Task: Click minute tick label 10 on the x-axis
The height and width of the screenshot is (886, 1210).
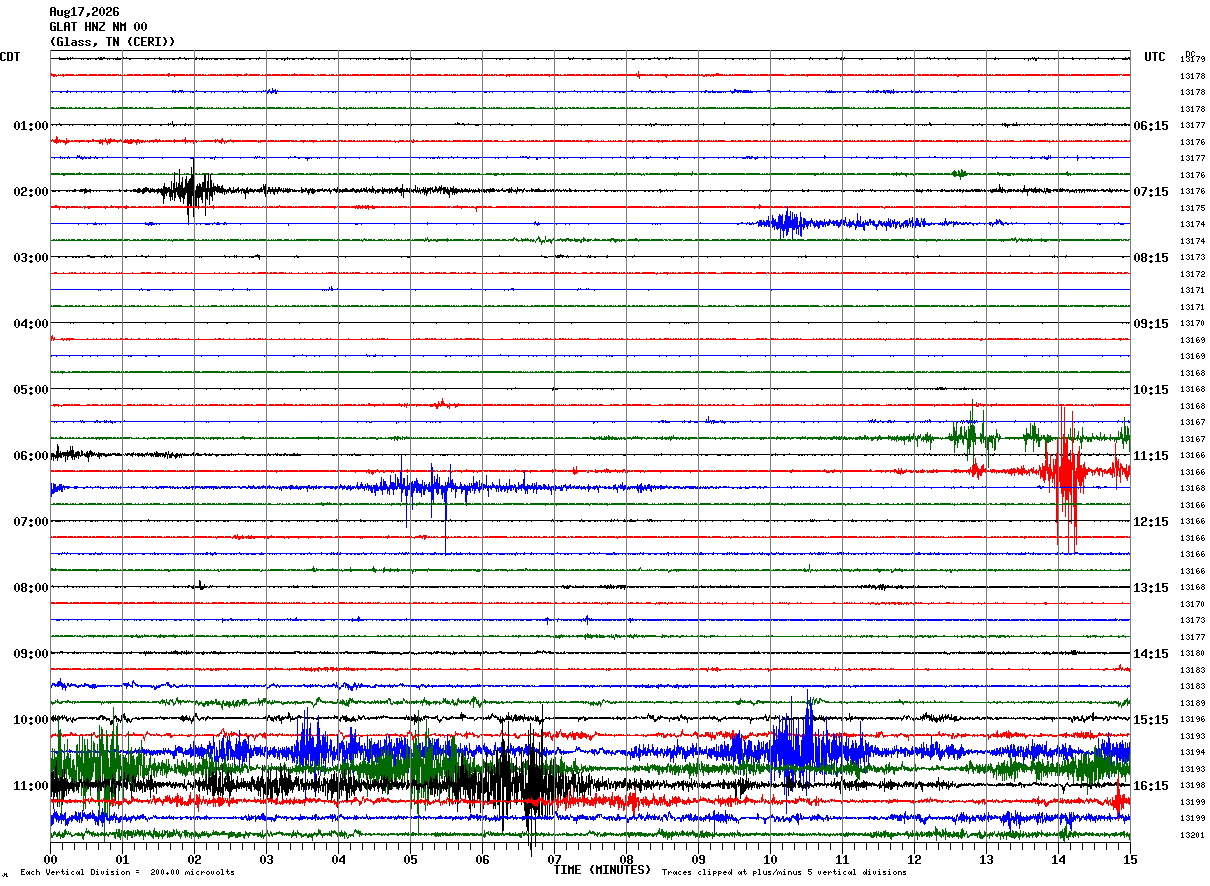Action: (770, 859)
